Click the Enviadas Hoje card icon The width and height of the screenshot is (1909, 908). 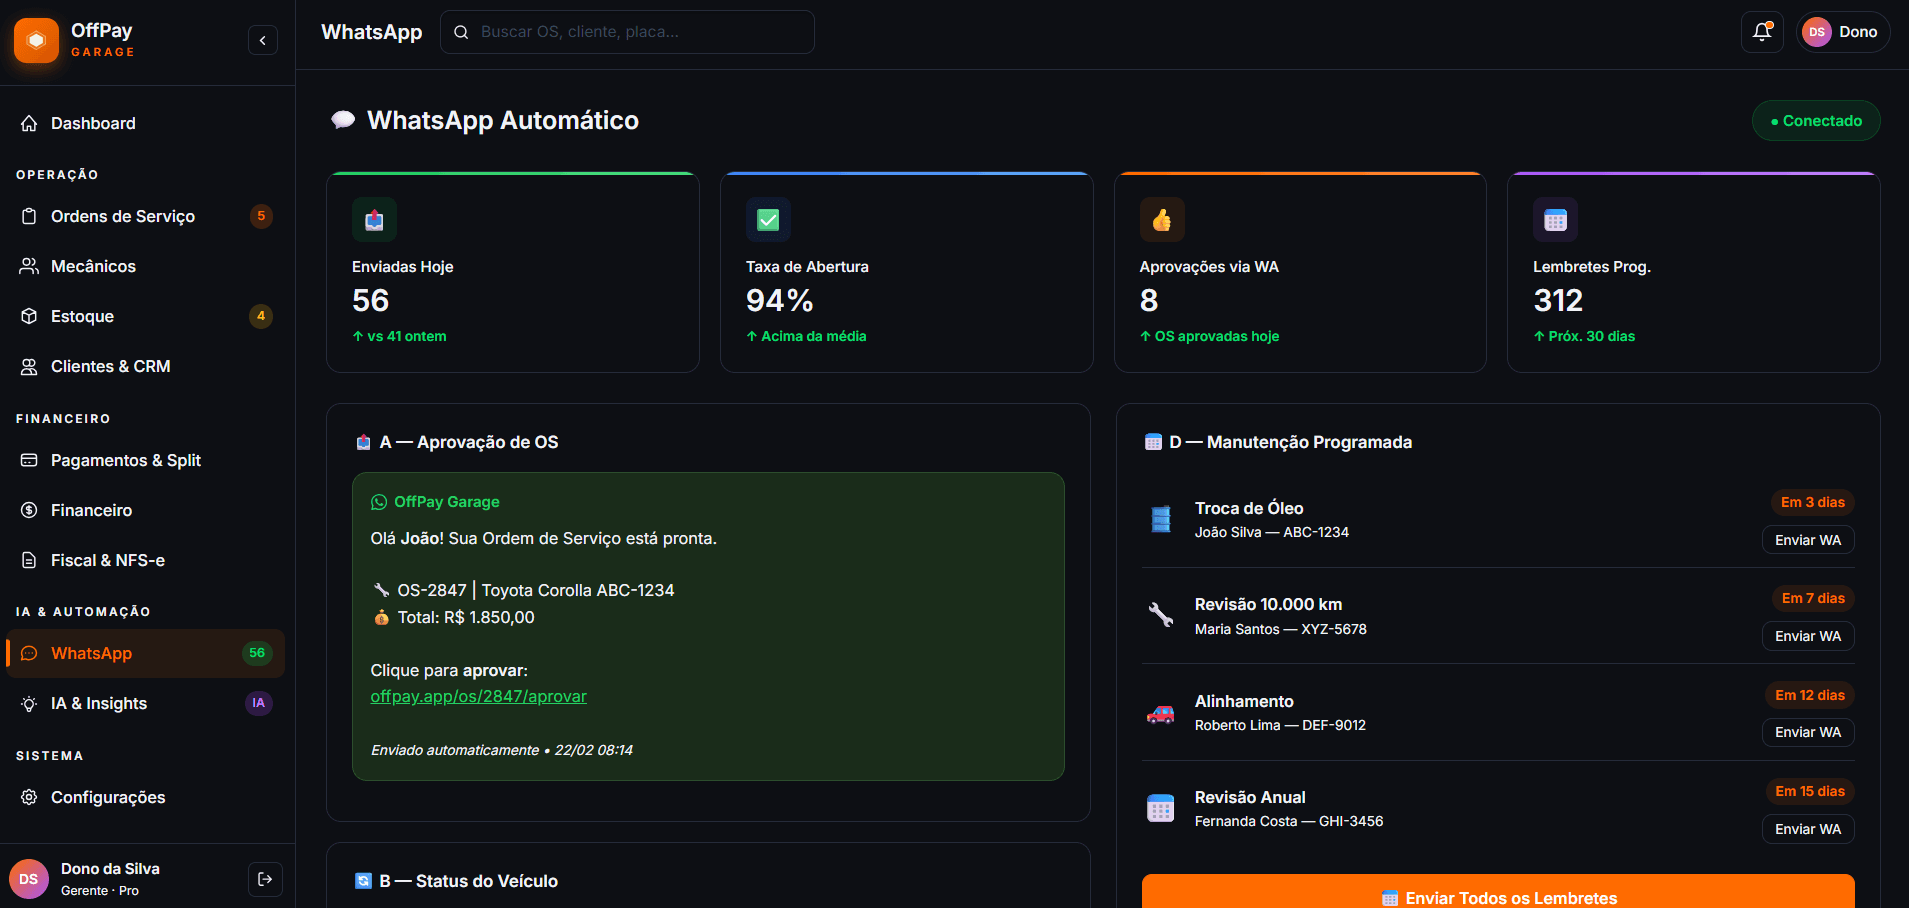[x=374, y=220]
